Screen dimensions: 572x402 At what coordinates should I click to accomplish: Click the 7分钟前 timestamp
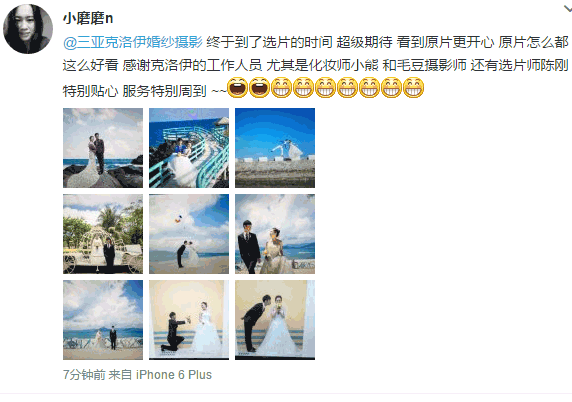tap(84, 375)
